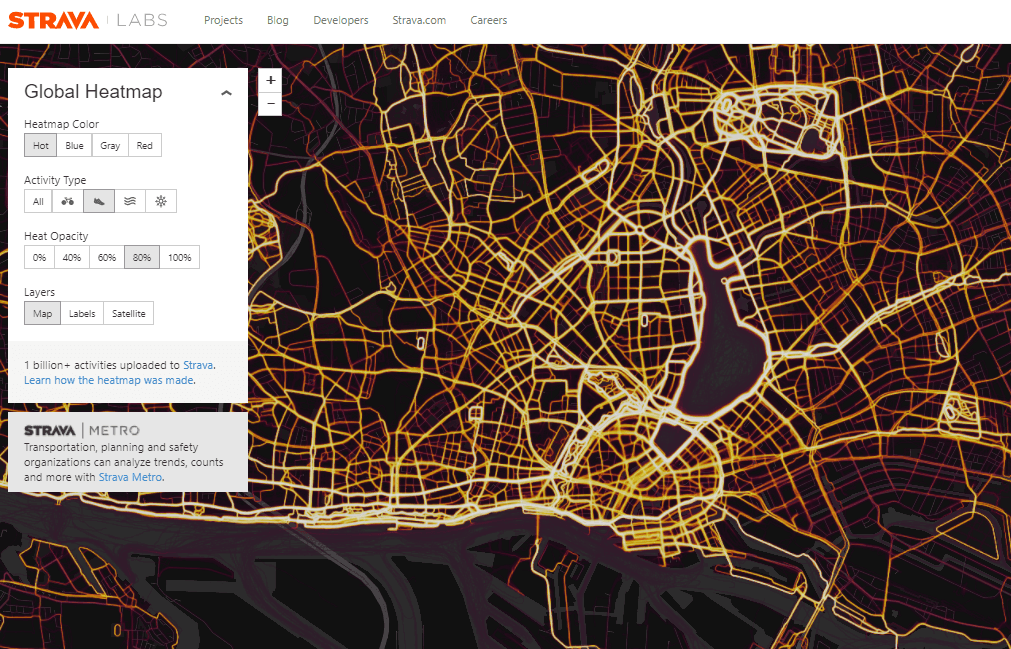Click the 'Heatmap Color' label

[x=62, y=124]
